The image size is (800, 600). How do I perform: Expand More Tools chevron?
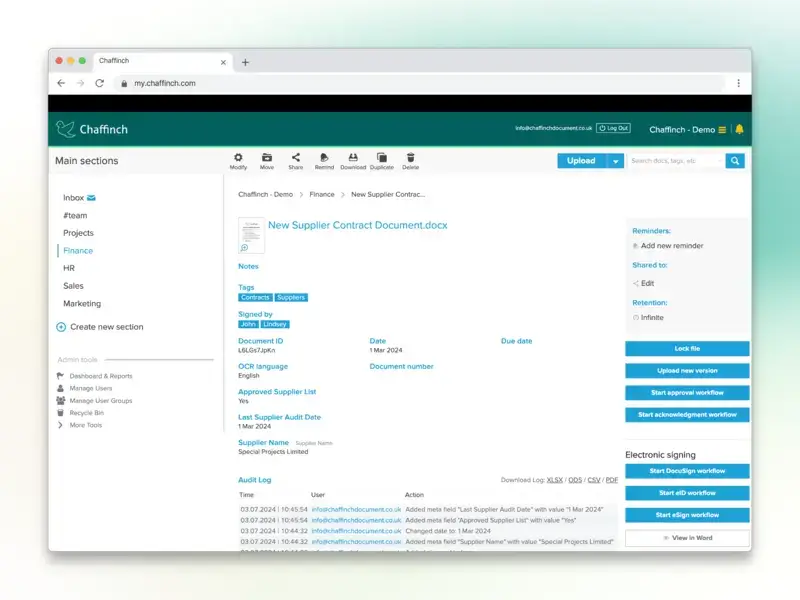pos(60,425)
